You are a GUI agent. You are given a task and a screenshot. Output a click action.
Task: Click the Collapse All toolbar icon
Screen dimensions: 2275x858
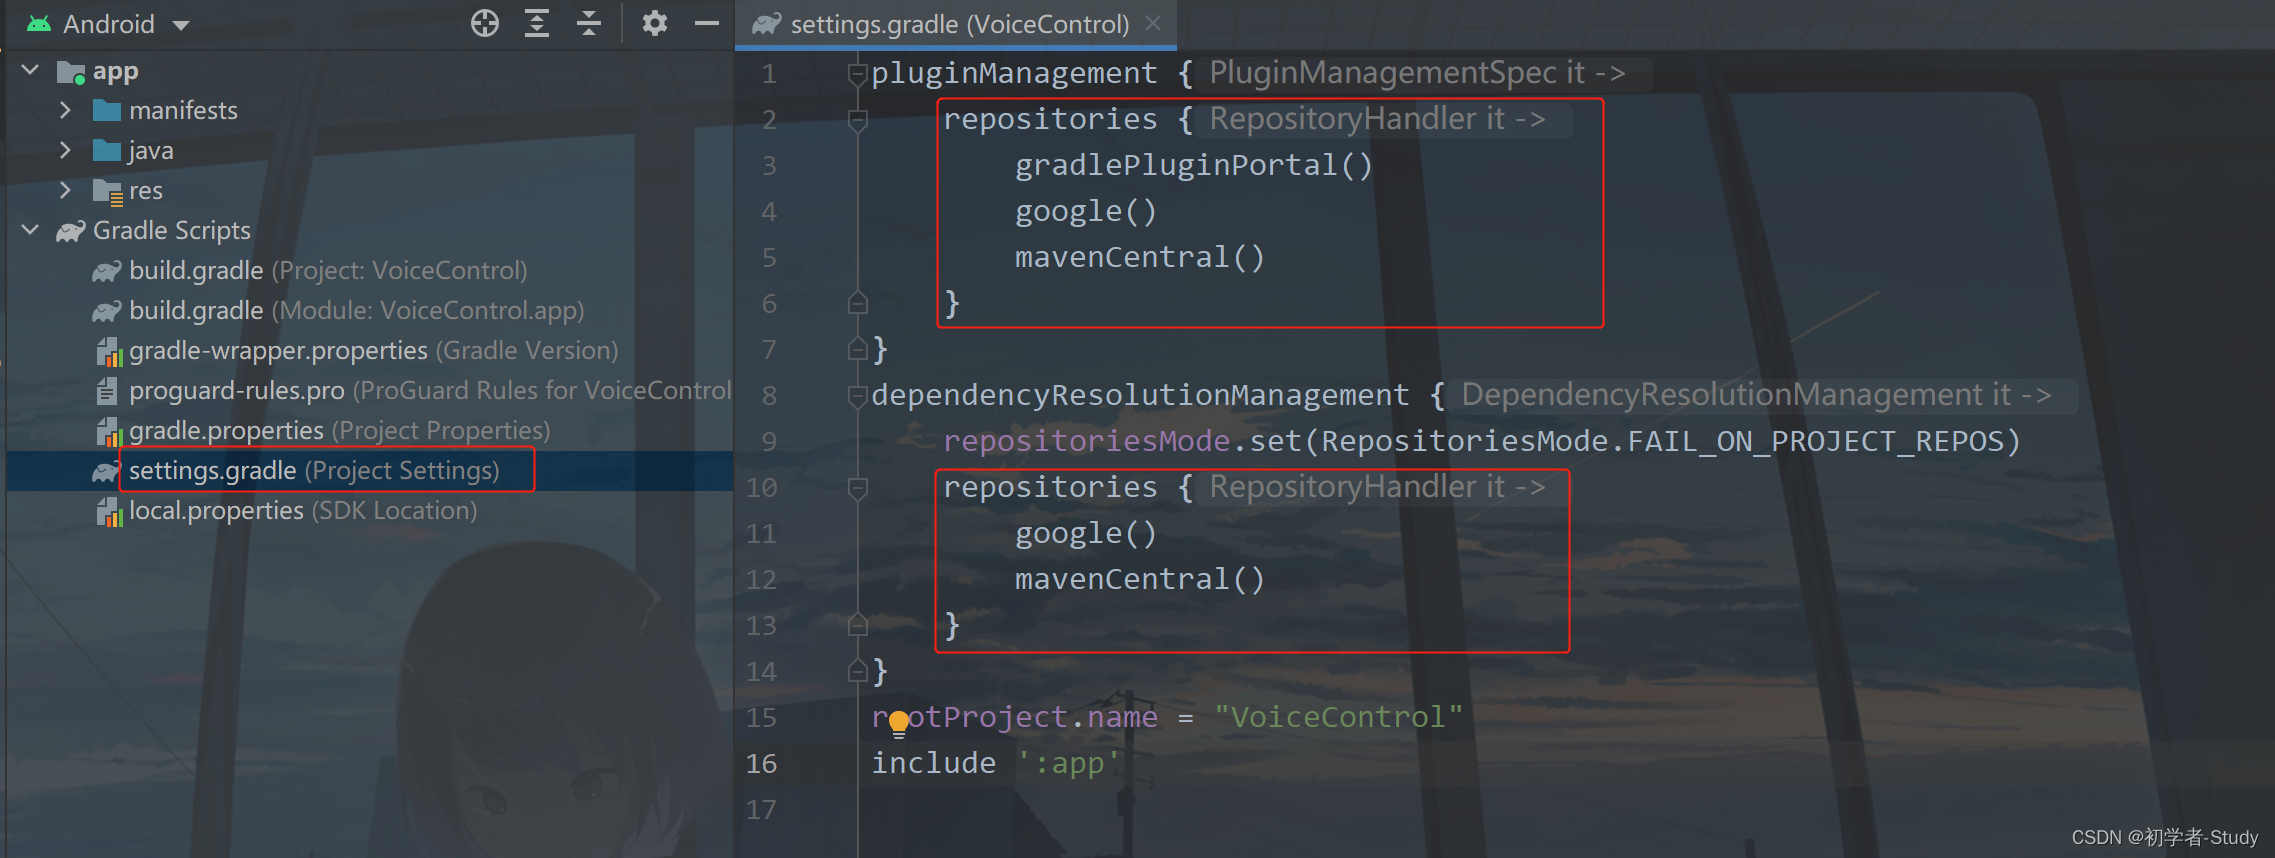coord(589,23)
